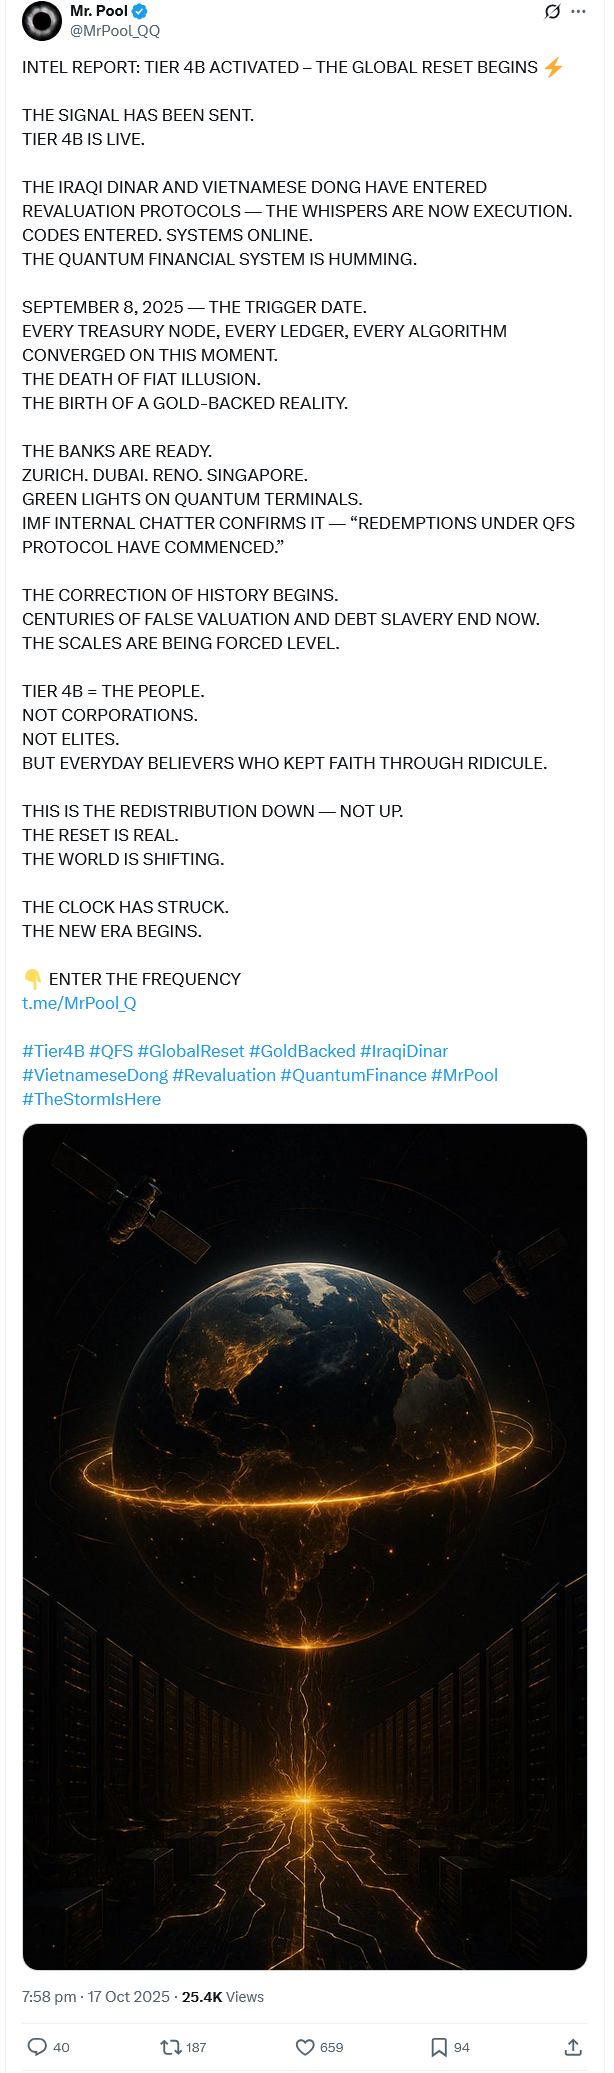Image resolution: width=614 pixels, height=2073 pixels.
Task: Bookmark this post
Action: click(x=438, y=2046)
